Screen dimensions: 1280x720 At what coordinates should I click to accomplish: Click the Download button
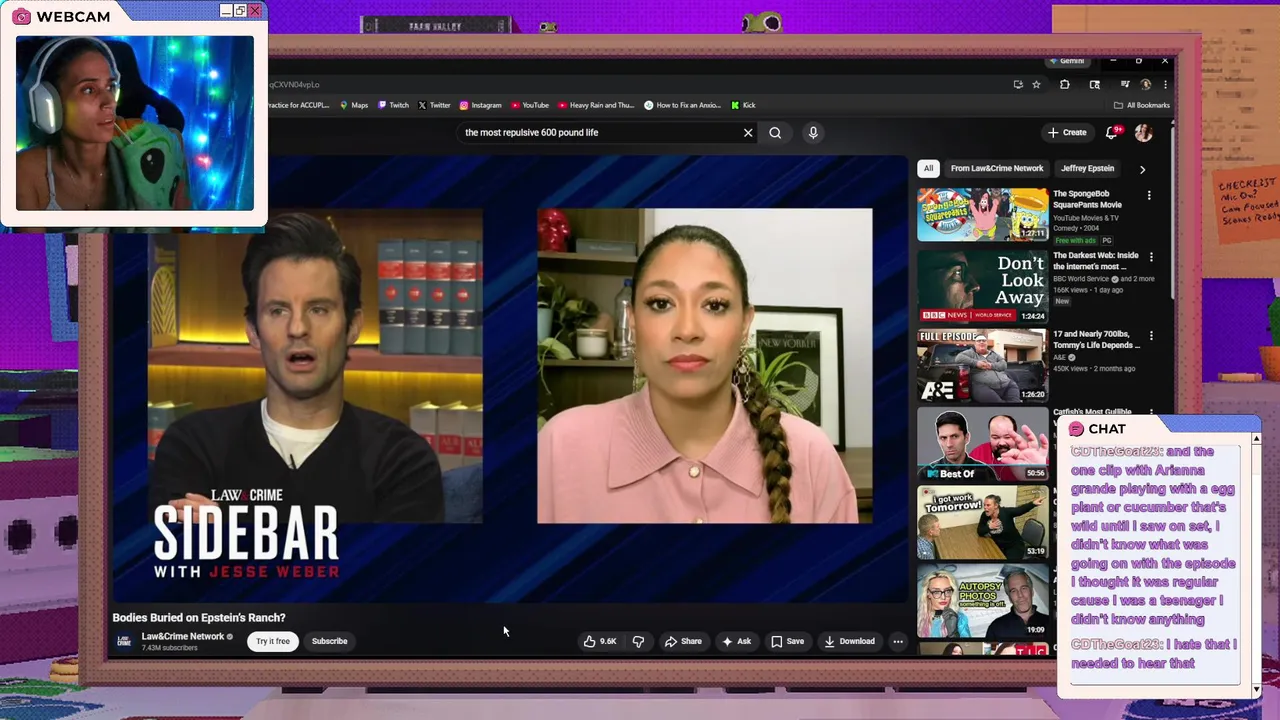[x=850, y=641]
